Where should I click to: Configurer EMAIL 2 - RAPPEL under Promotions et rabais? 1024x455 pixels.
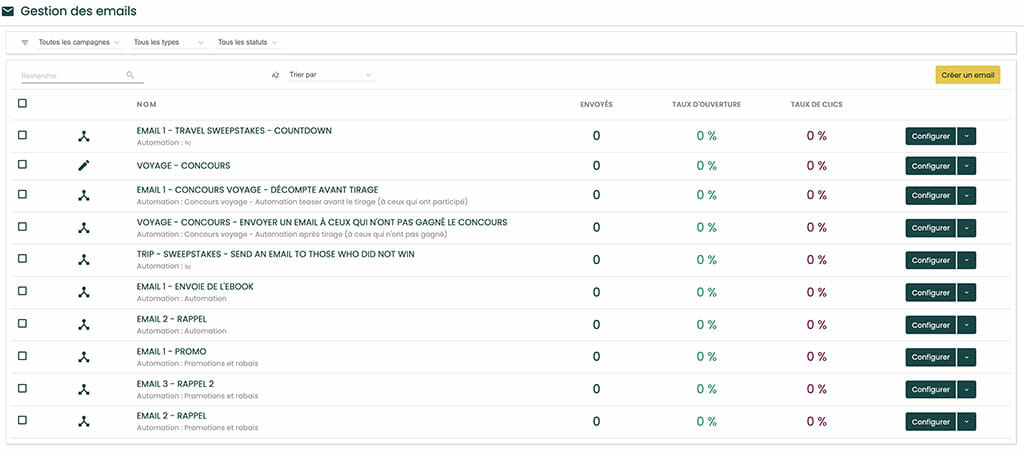pyautogui.click(x=931, y=422)
